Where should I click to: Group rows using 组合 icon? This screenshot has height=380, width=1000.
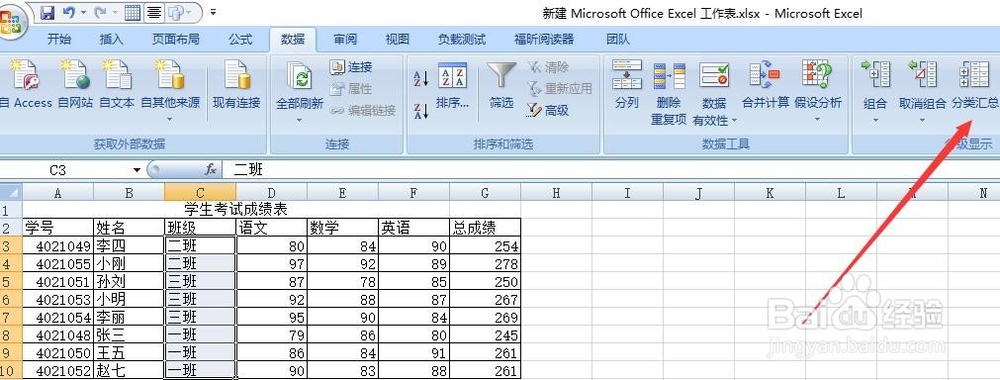876,75
